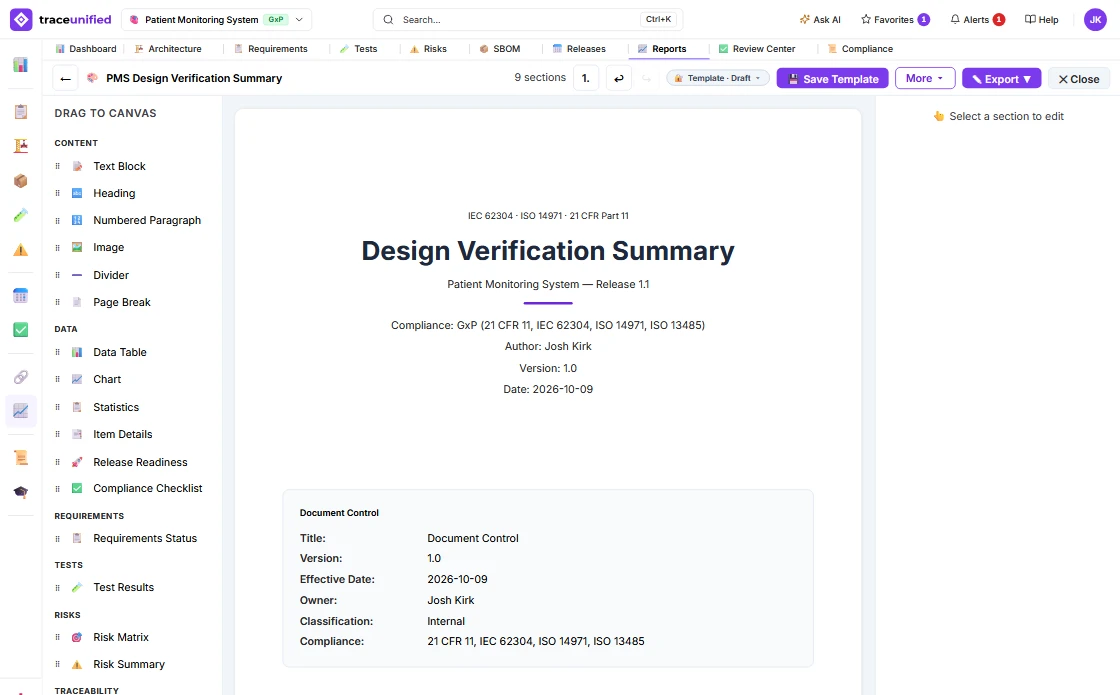Screen dimensions: 1120x695
Task: Select the Numbered Paragraph component icon
Action: tap(77, 220)
